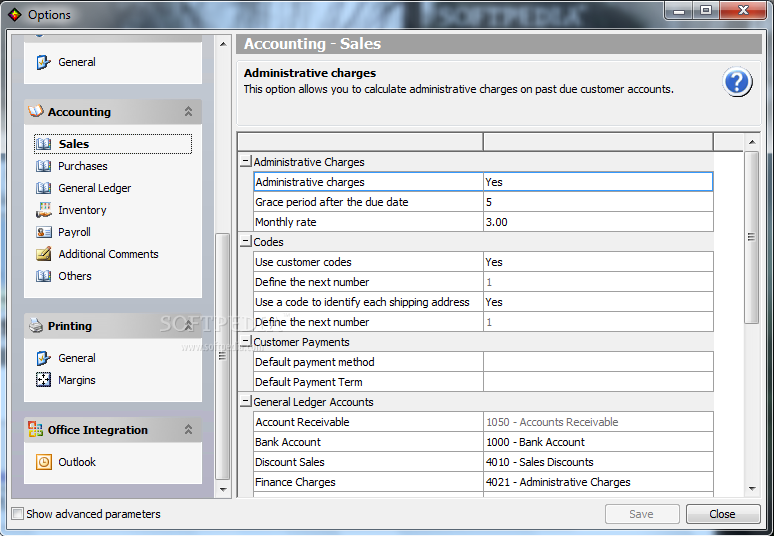Click the Close button
Screen dimensions: 774x536
coord(723,514)
